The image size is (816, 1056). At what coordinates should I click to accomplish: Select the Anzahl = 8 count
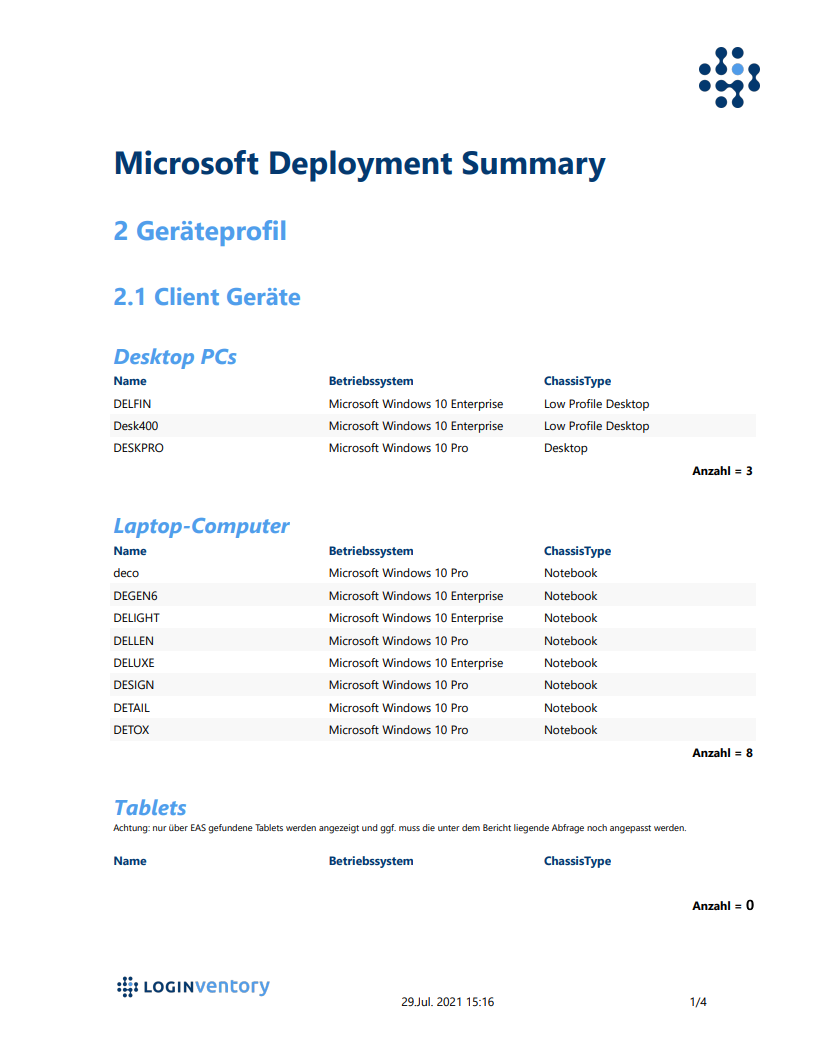coord(722,754)
